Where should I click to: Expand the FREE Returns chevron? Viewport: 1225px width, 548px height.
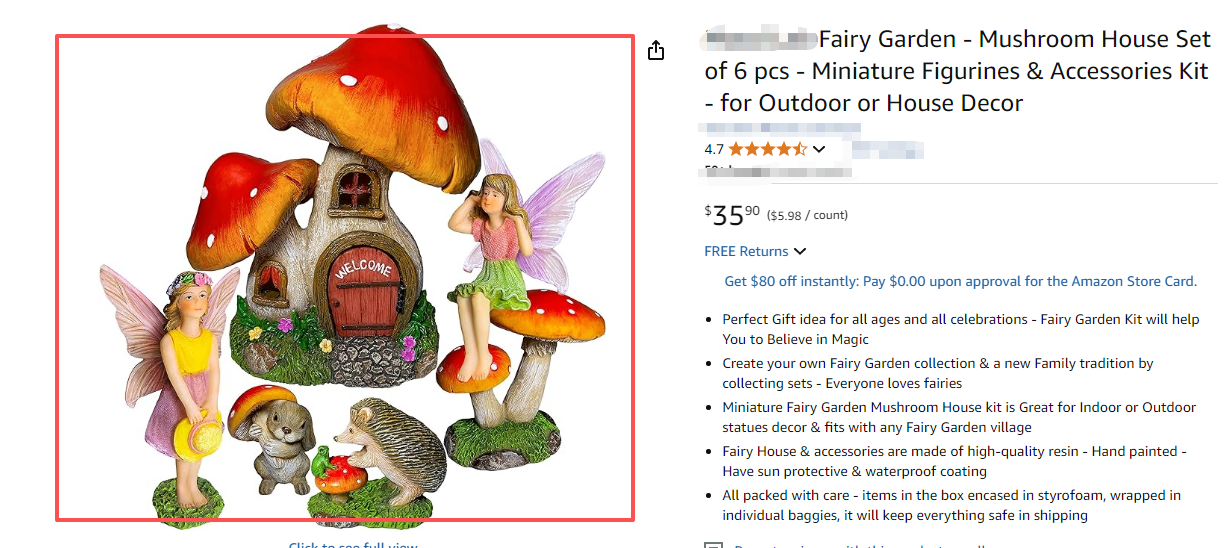click(x=800, y=252)
